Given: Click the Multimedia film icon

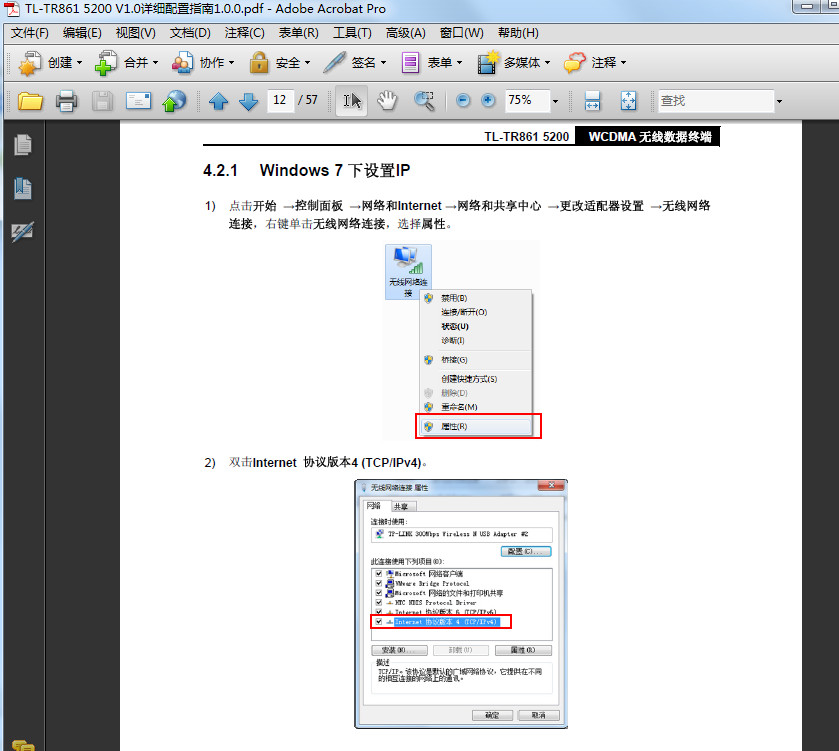Looking at the screenshot, I should 487,63.
